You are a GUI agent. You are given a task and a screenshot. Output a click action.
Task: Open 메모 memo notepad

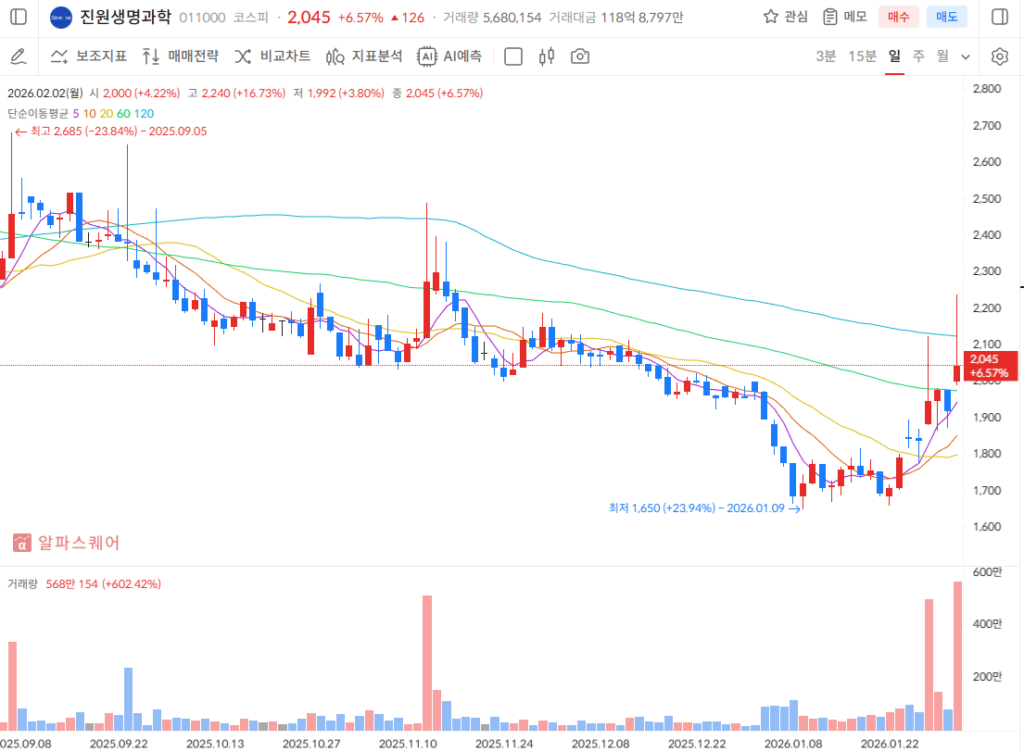(x=845, y=17)
